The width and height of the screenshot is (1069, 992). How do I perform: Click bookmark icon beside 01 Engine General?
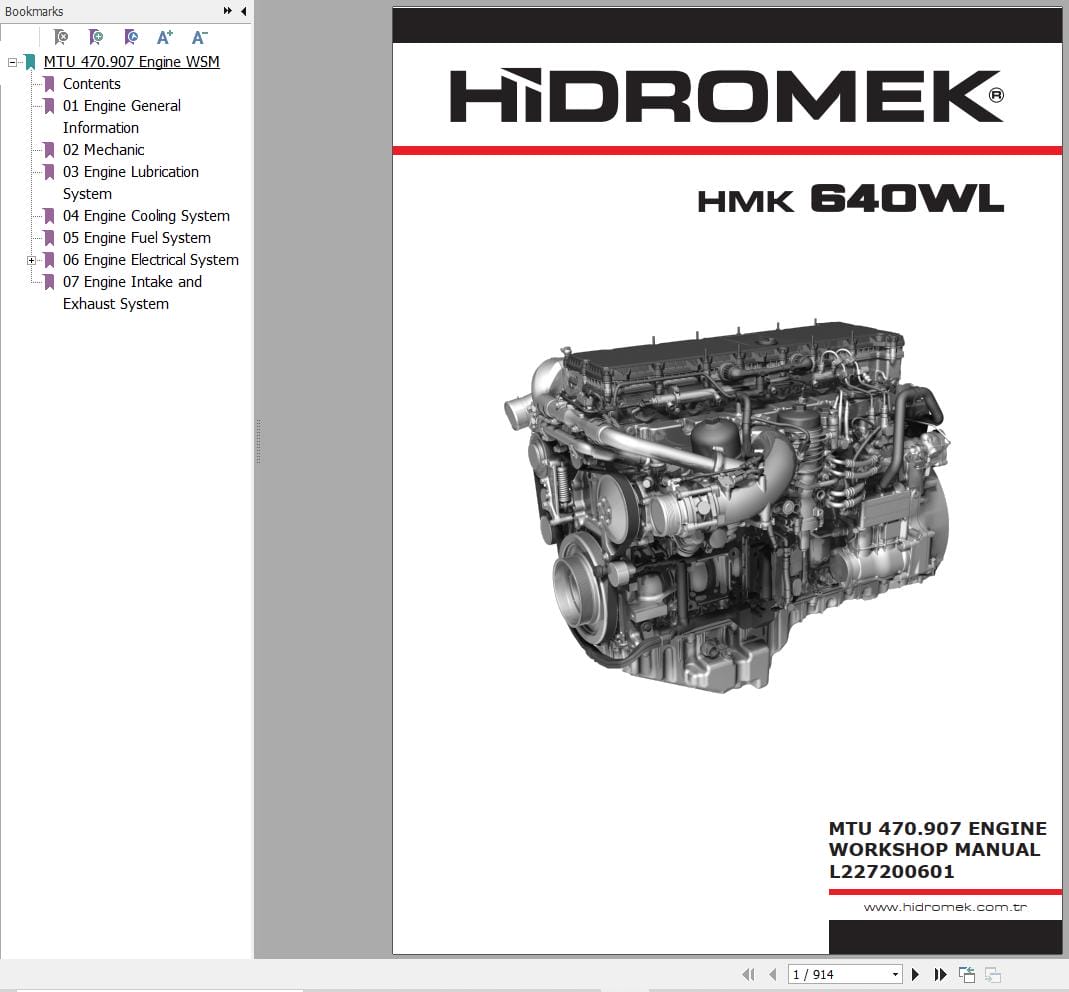pos(49,106)
